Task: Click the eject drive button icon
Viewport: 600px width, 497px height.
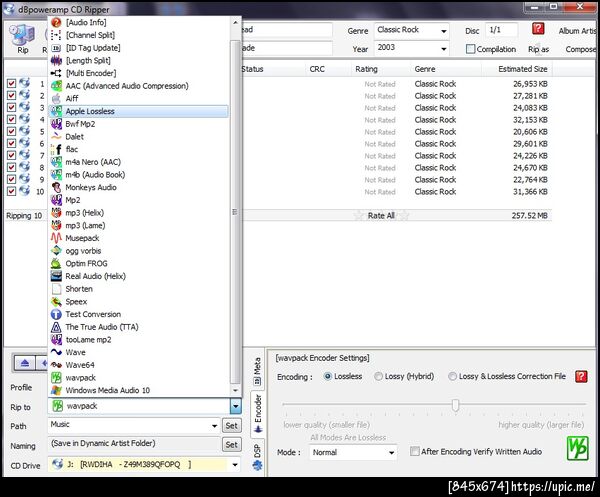Action: point(25,363)
